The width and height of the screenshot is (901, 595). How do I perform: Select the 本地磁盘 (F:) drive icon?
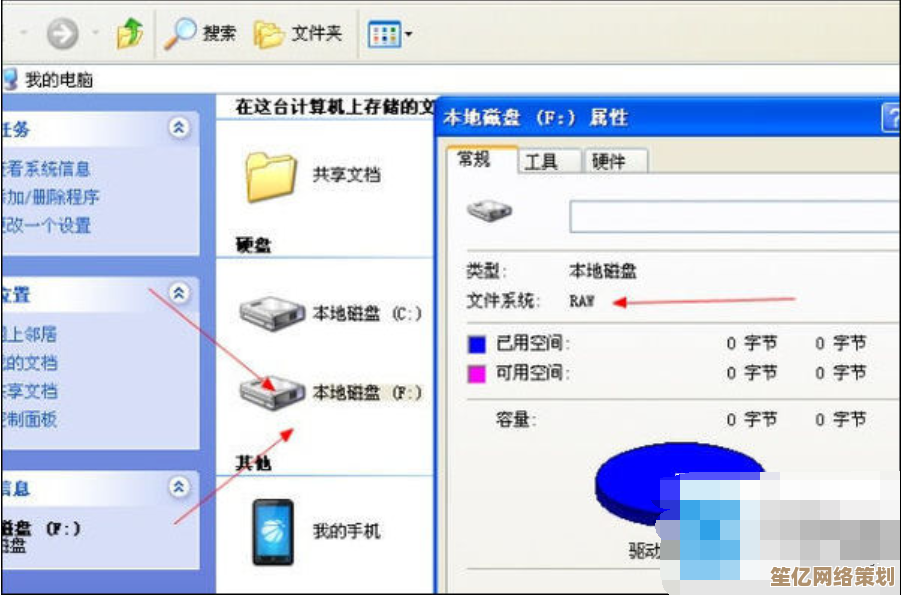click(x=272, y=392)
